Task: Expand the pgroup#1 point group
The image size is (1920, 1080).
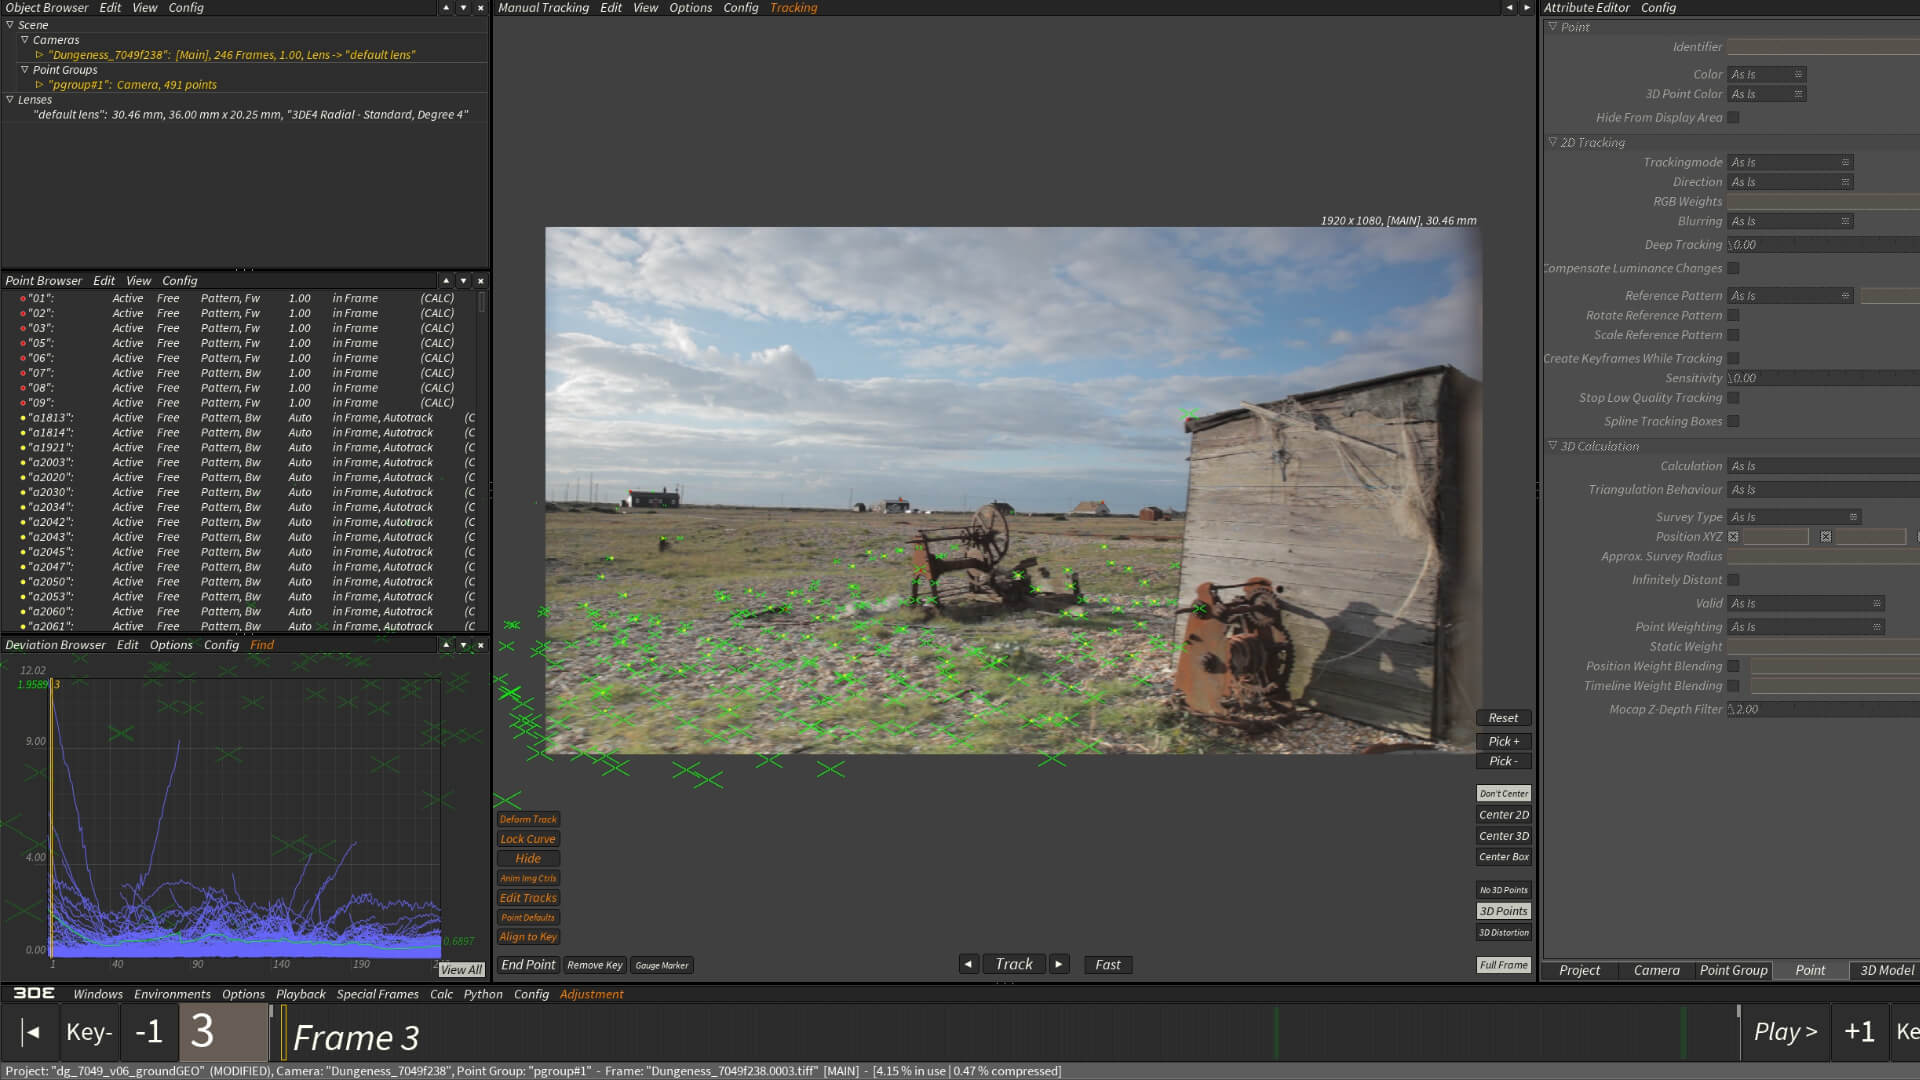Action: point(39,85)
